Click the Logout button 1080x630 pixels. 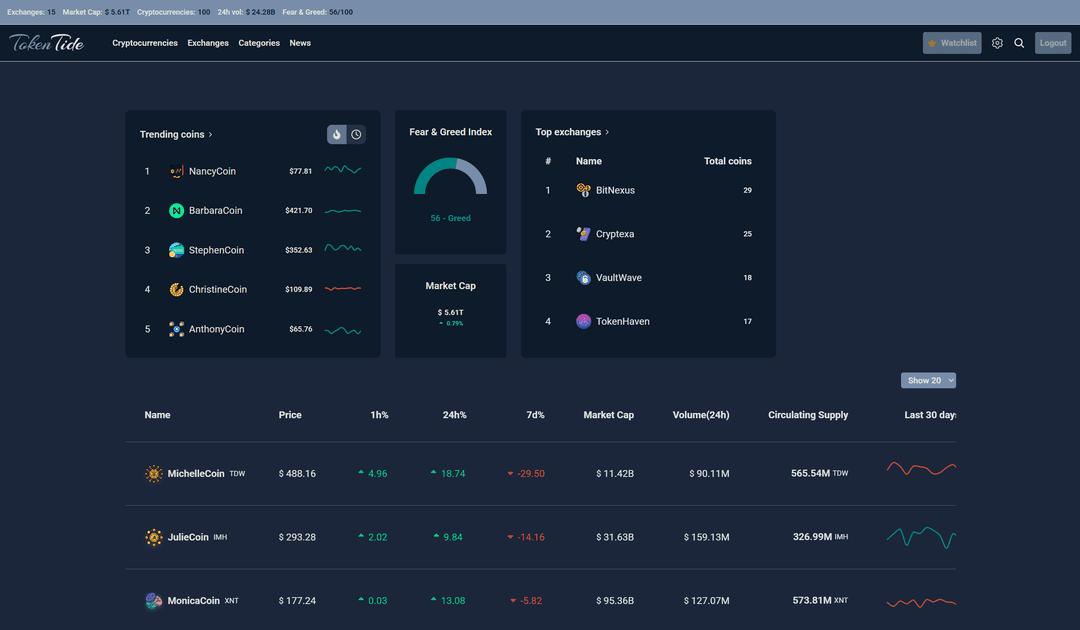tap(1052, 43)
